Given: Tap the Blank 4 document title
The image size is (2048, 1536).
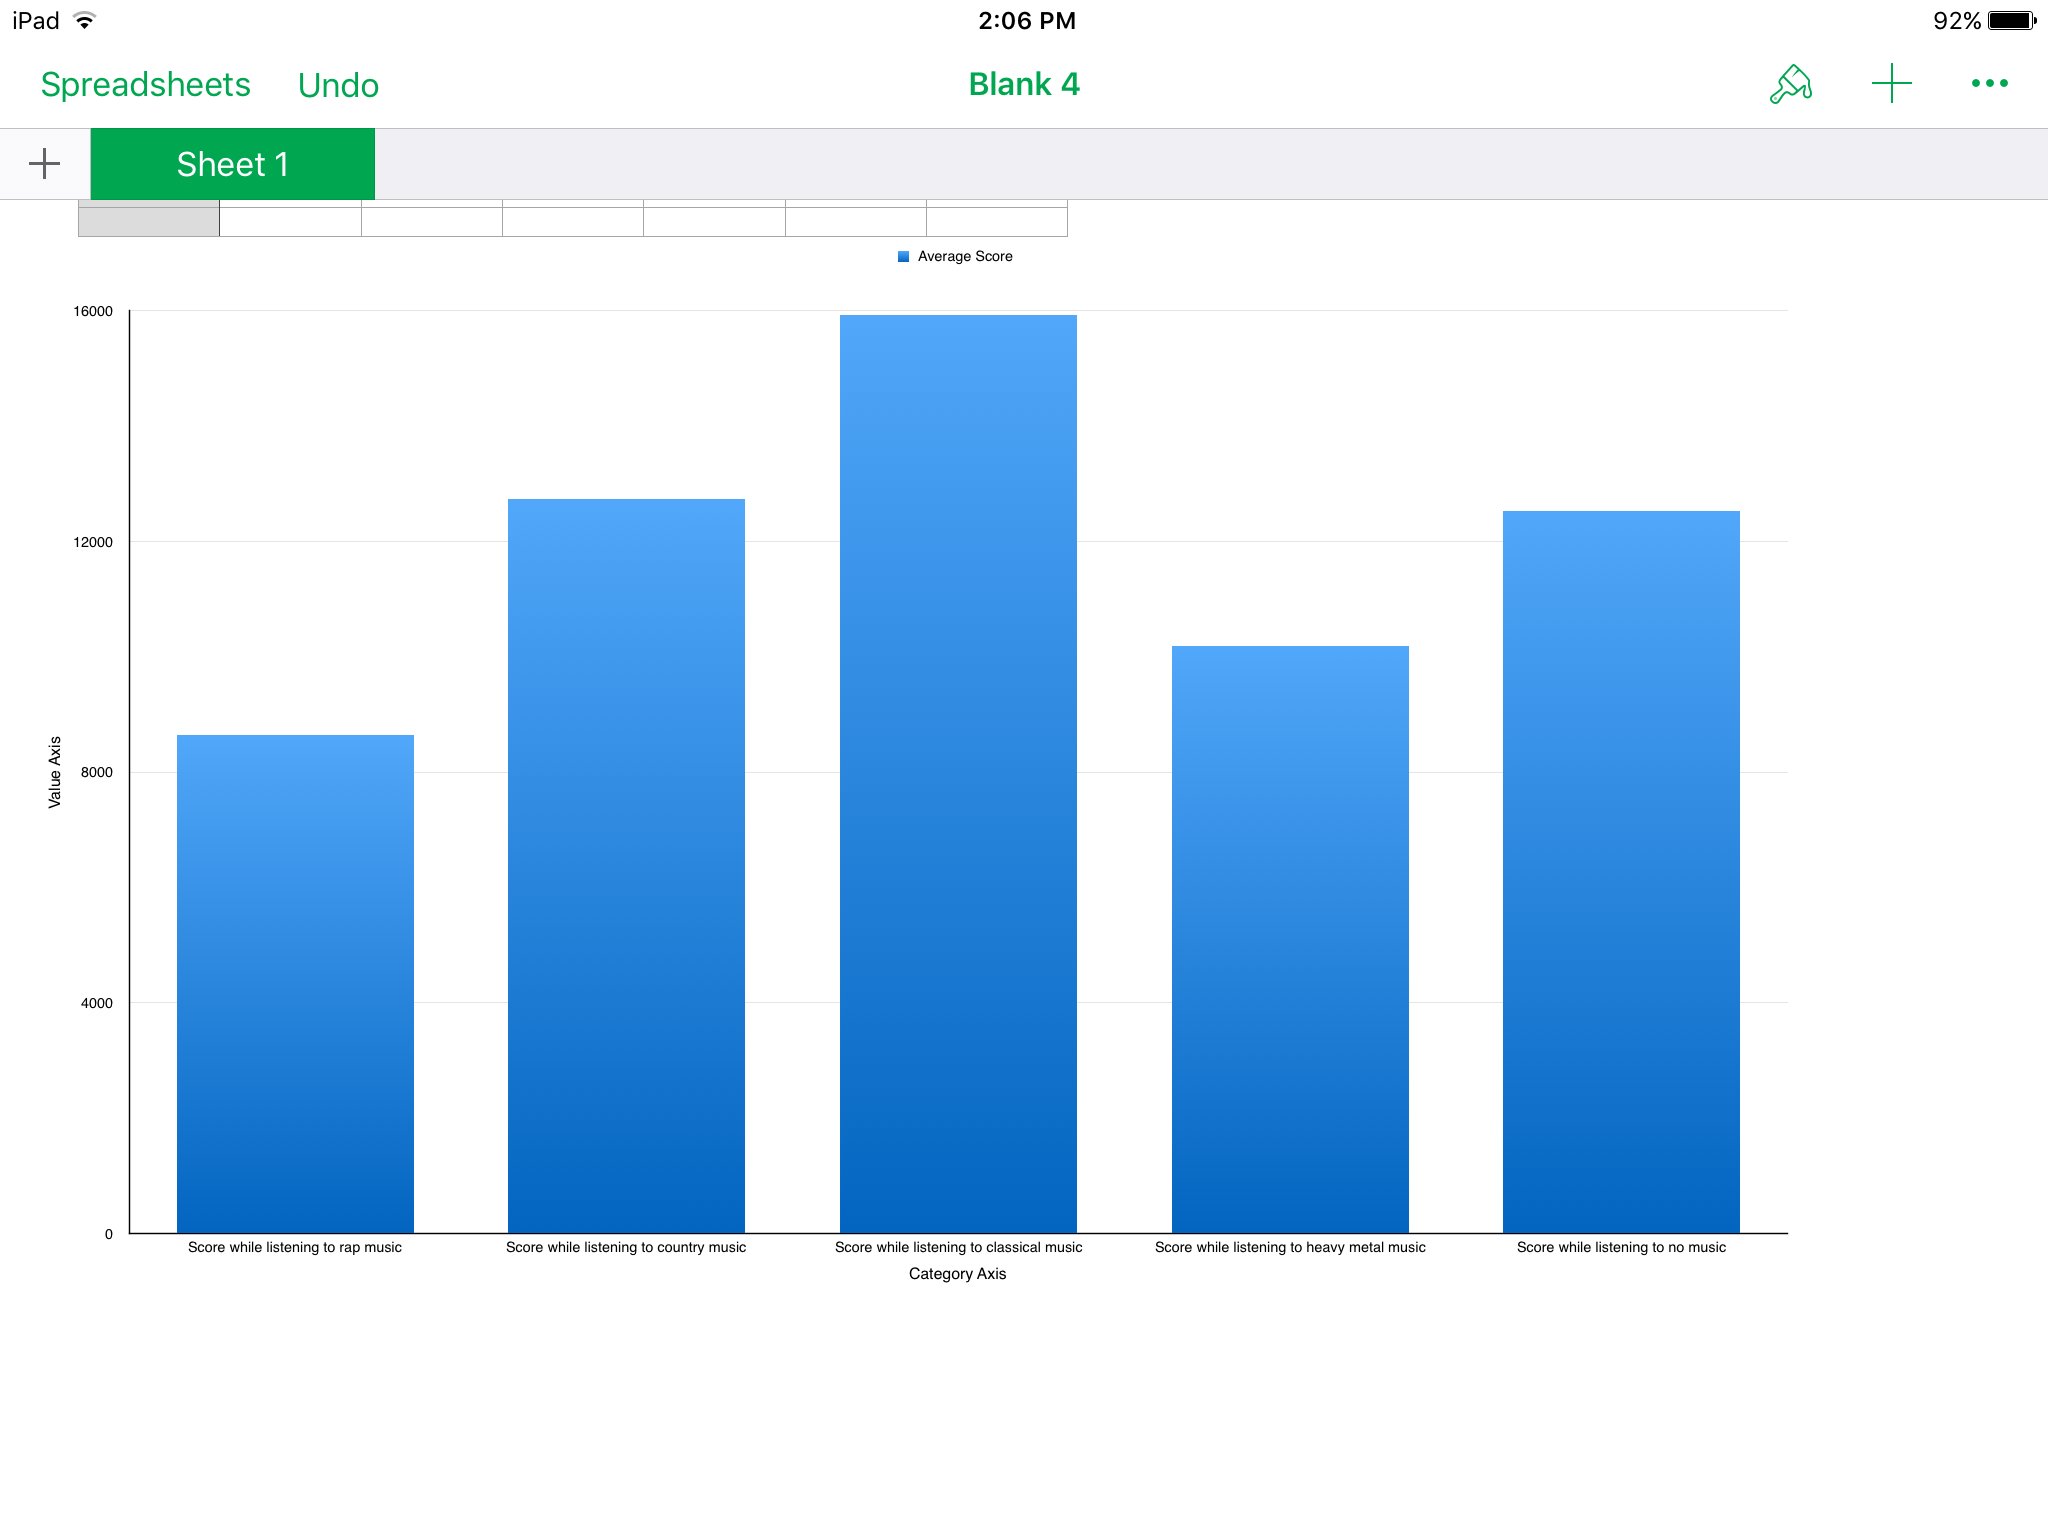Looking at the screenshot, I should pos(1023,85).
